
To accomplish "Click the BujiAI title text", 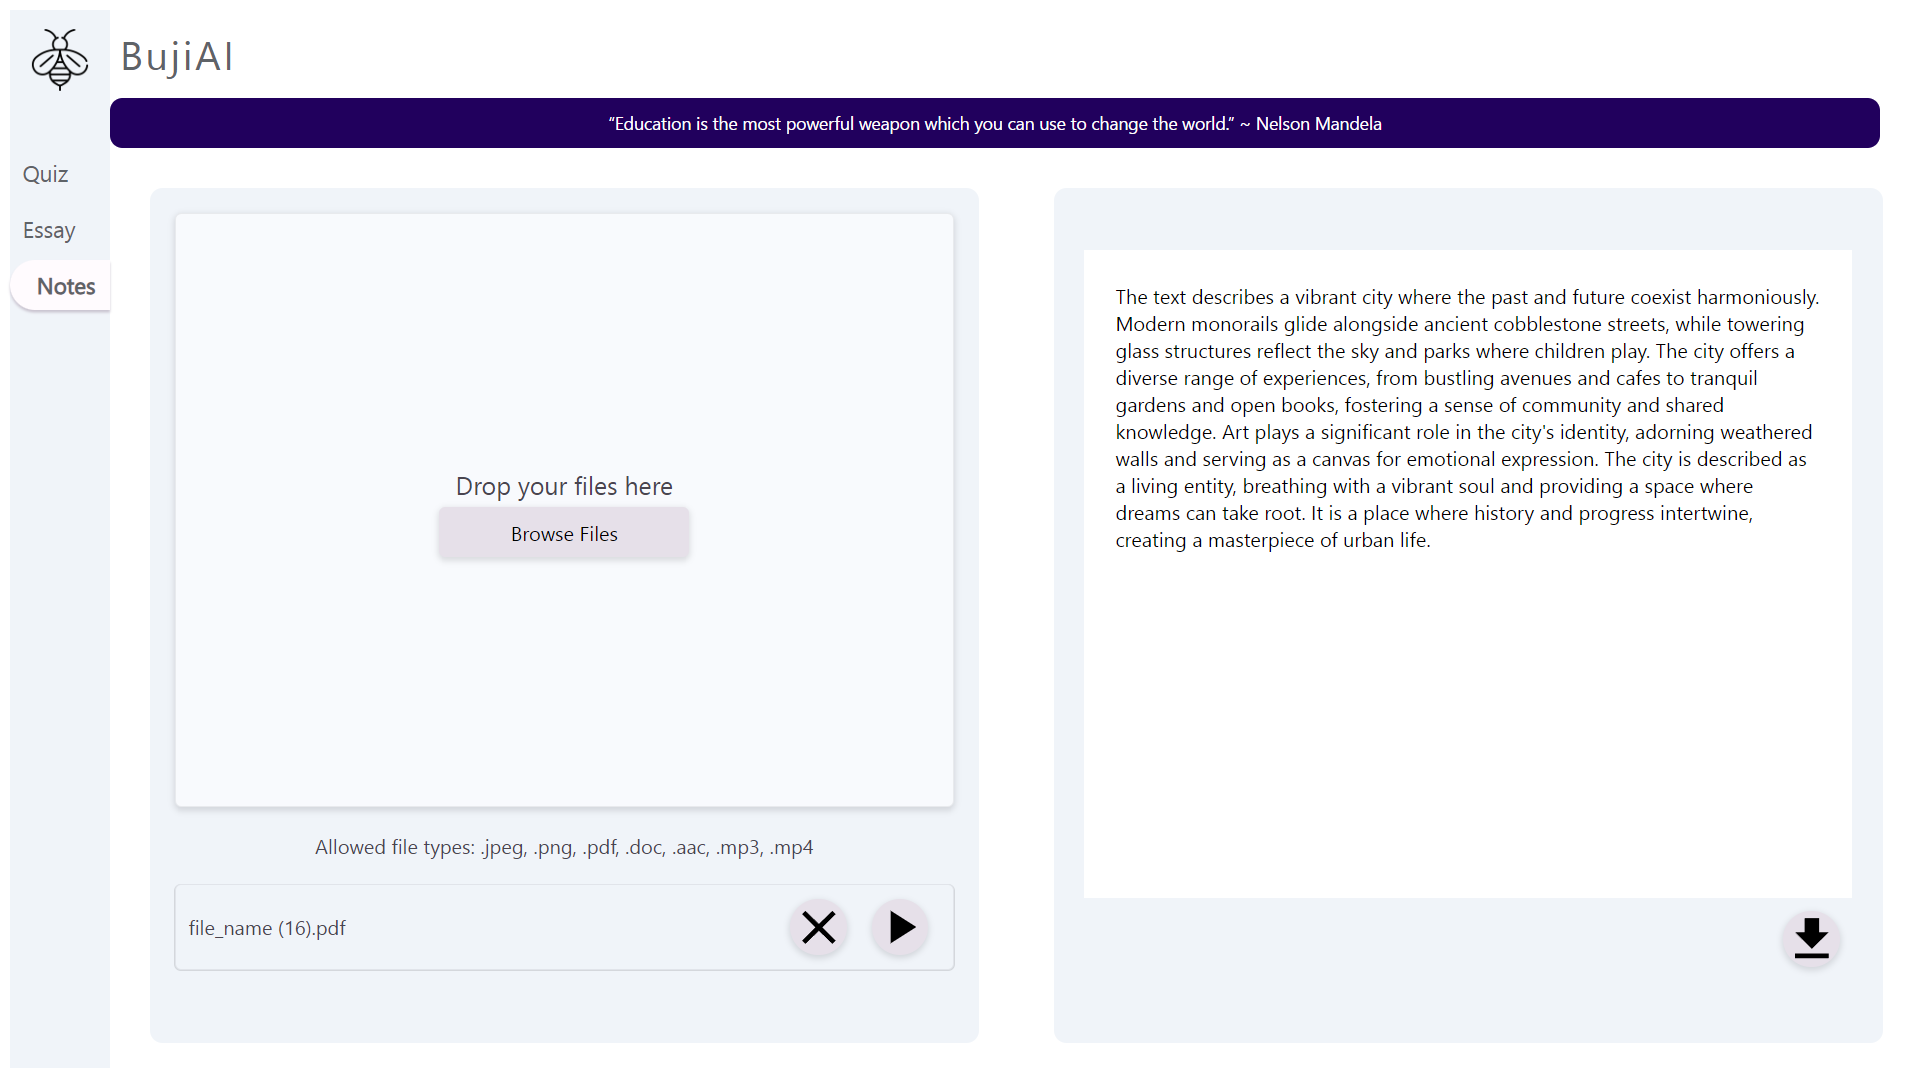I will pyautogui.click(x=177, y=57).
